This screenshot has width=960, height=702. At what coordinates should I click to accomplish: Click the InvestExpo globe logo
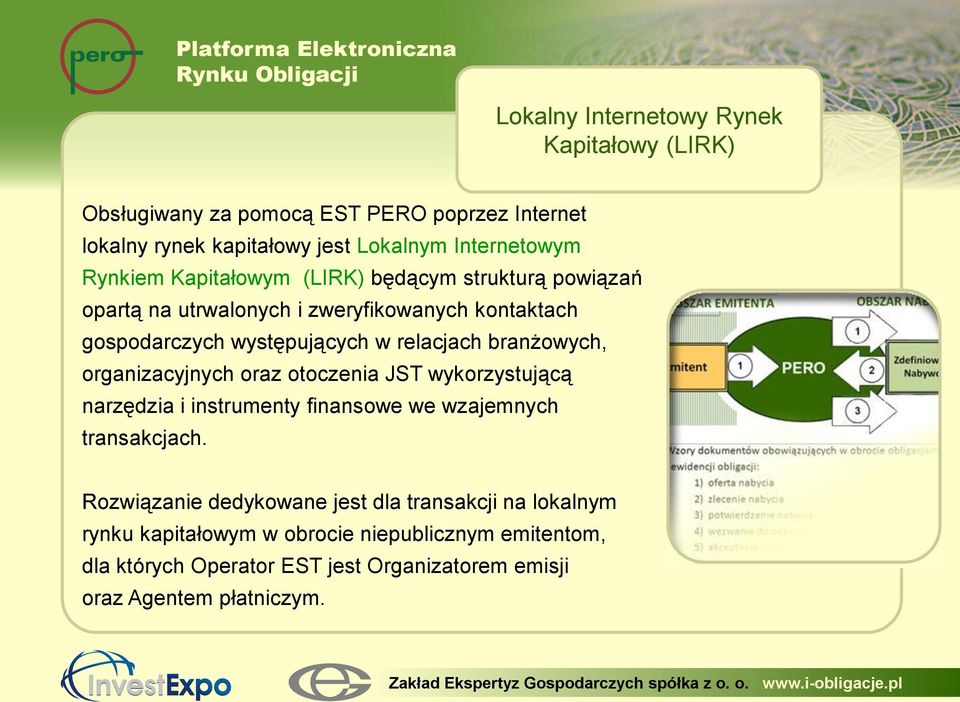pos(146,676)
